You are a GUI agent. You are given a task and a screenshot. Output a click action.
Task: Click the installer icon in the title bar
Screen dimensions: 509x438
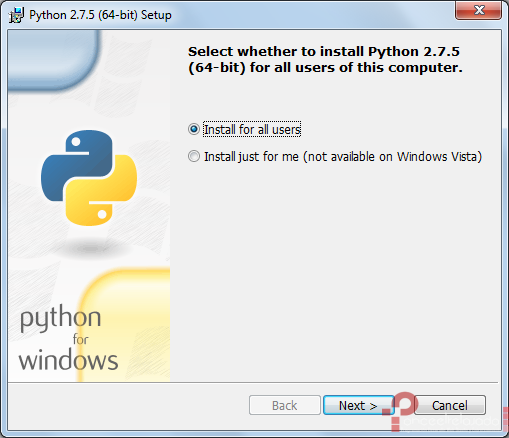coord(16,15)
